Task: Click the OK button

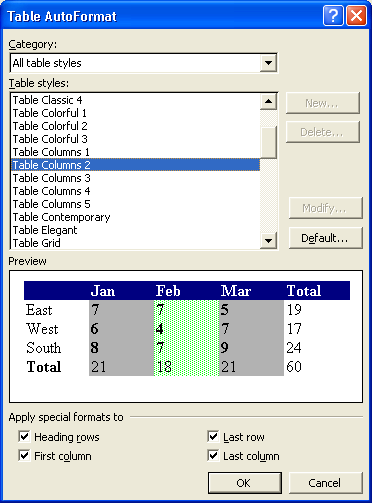Action: 245,483
